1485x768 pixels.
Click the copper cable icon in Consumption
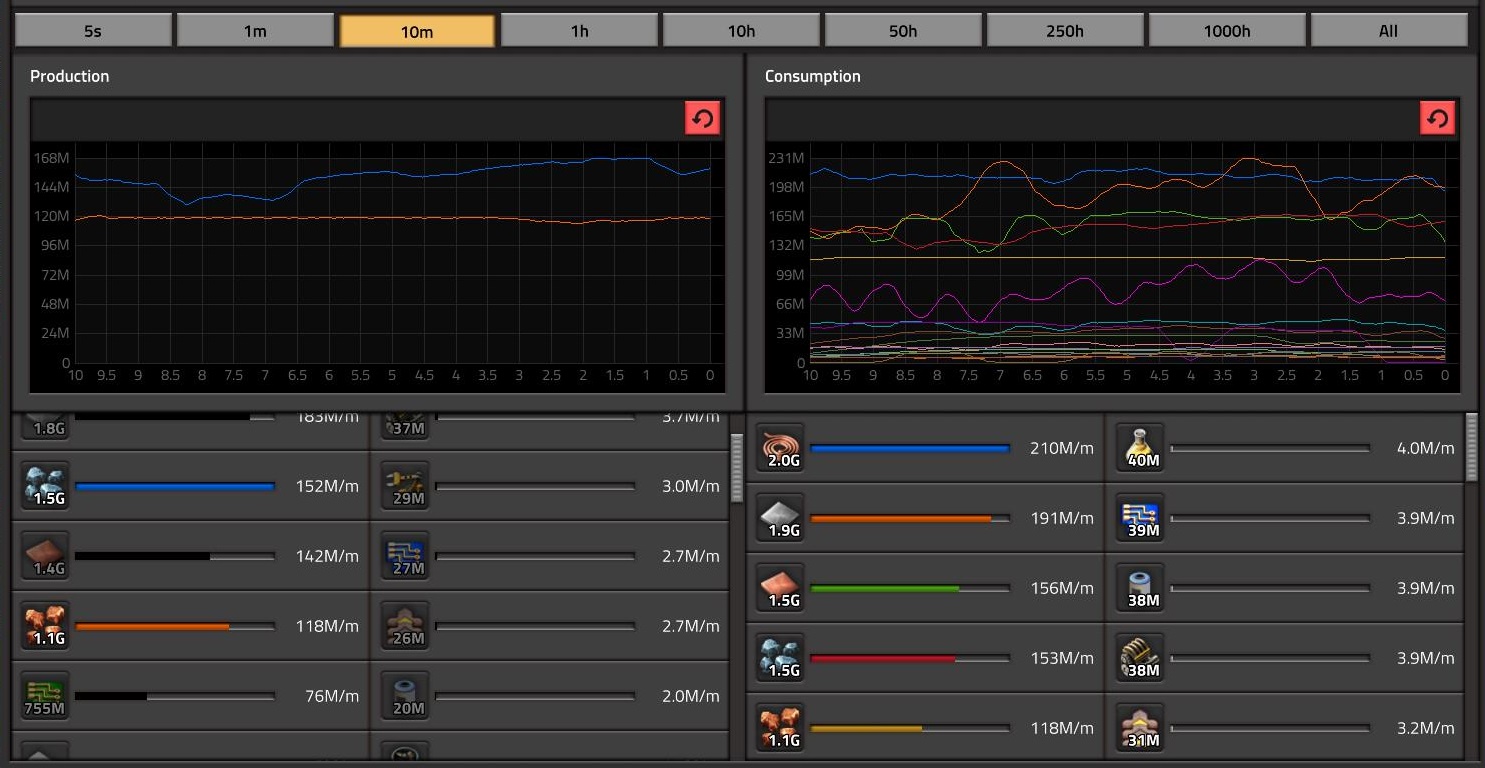pos(781,448)
